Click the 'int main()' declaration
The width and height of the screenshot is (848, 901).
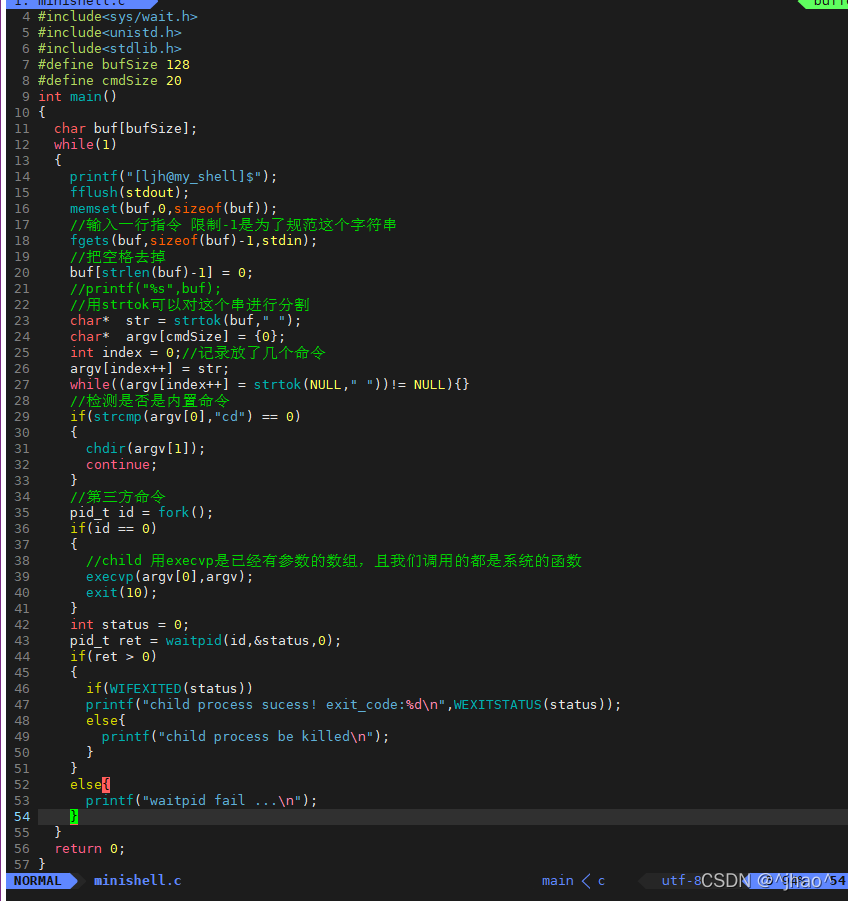[x=78, y=97]
